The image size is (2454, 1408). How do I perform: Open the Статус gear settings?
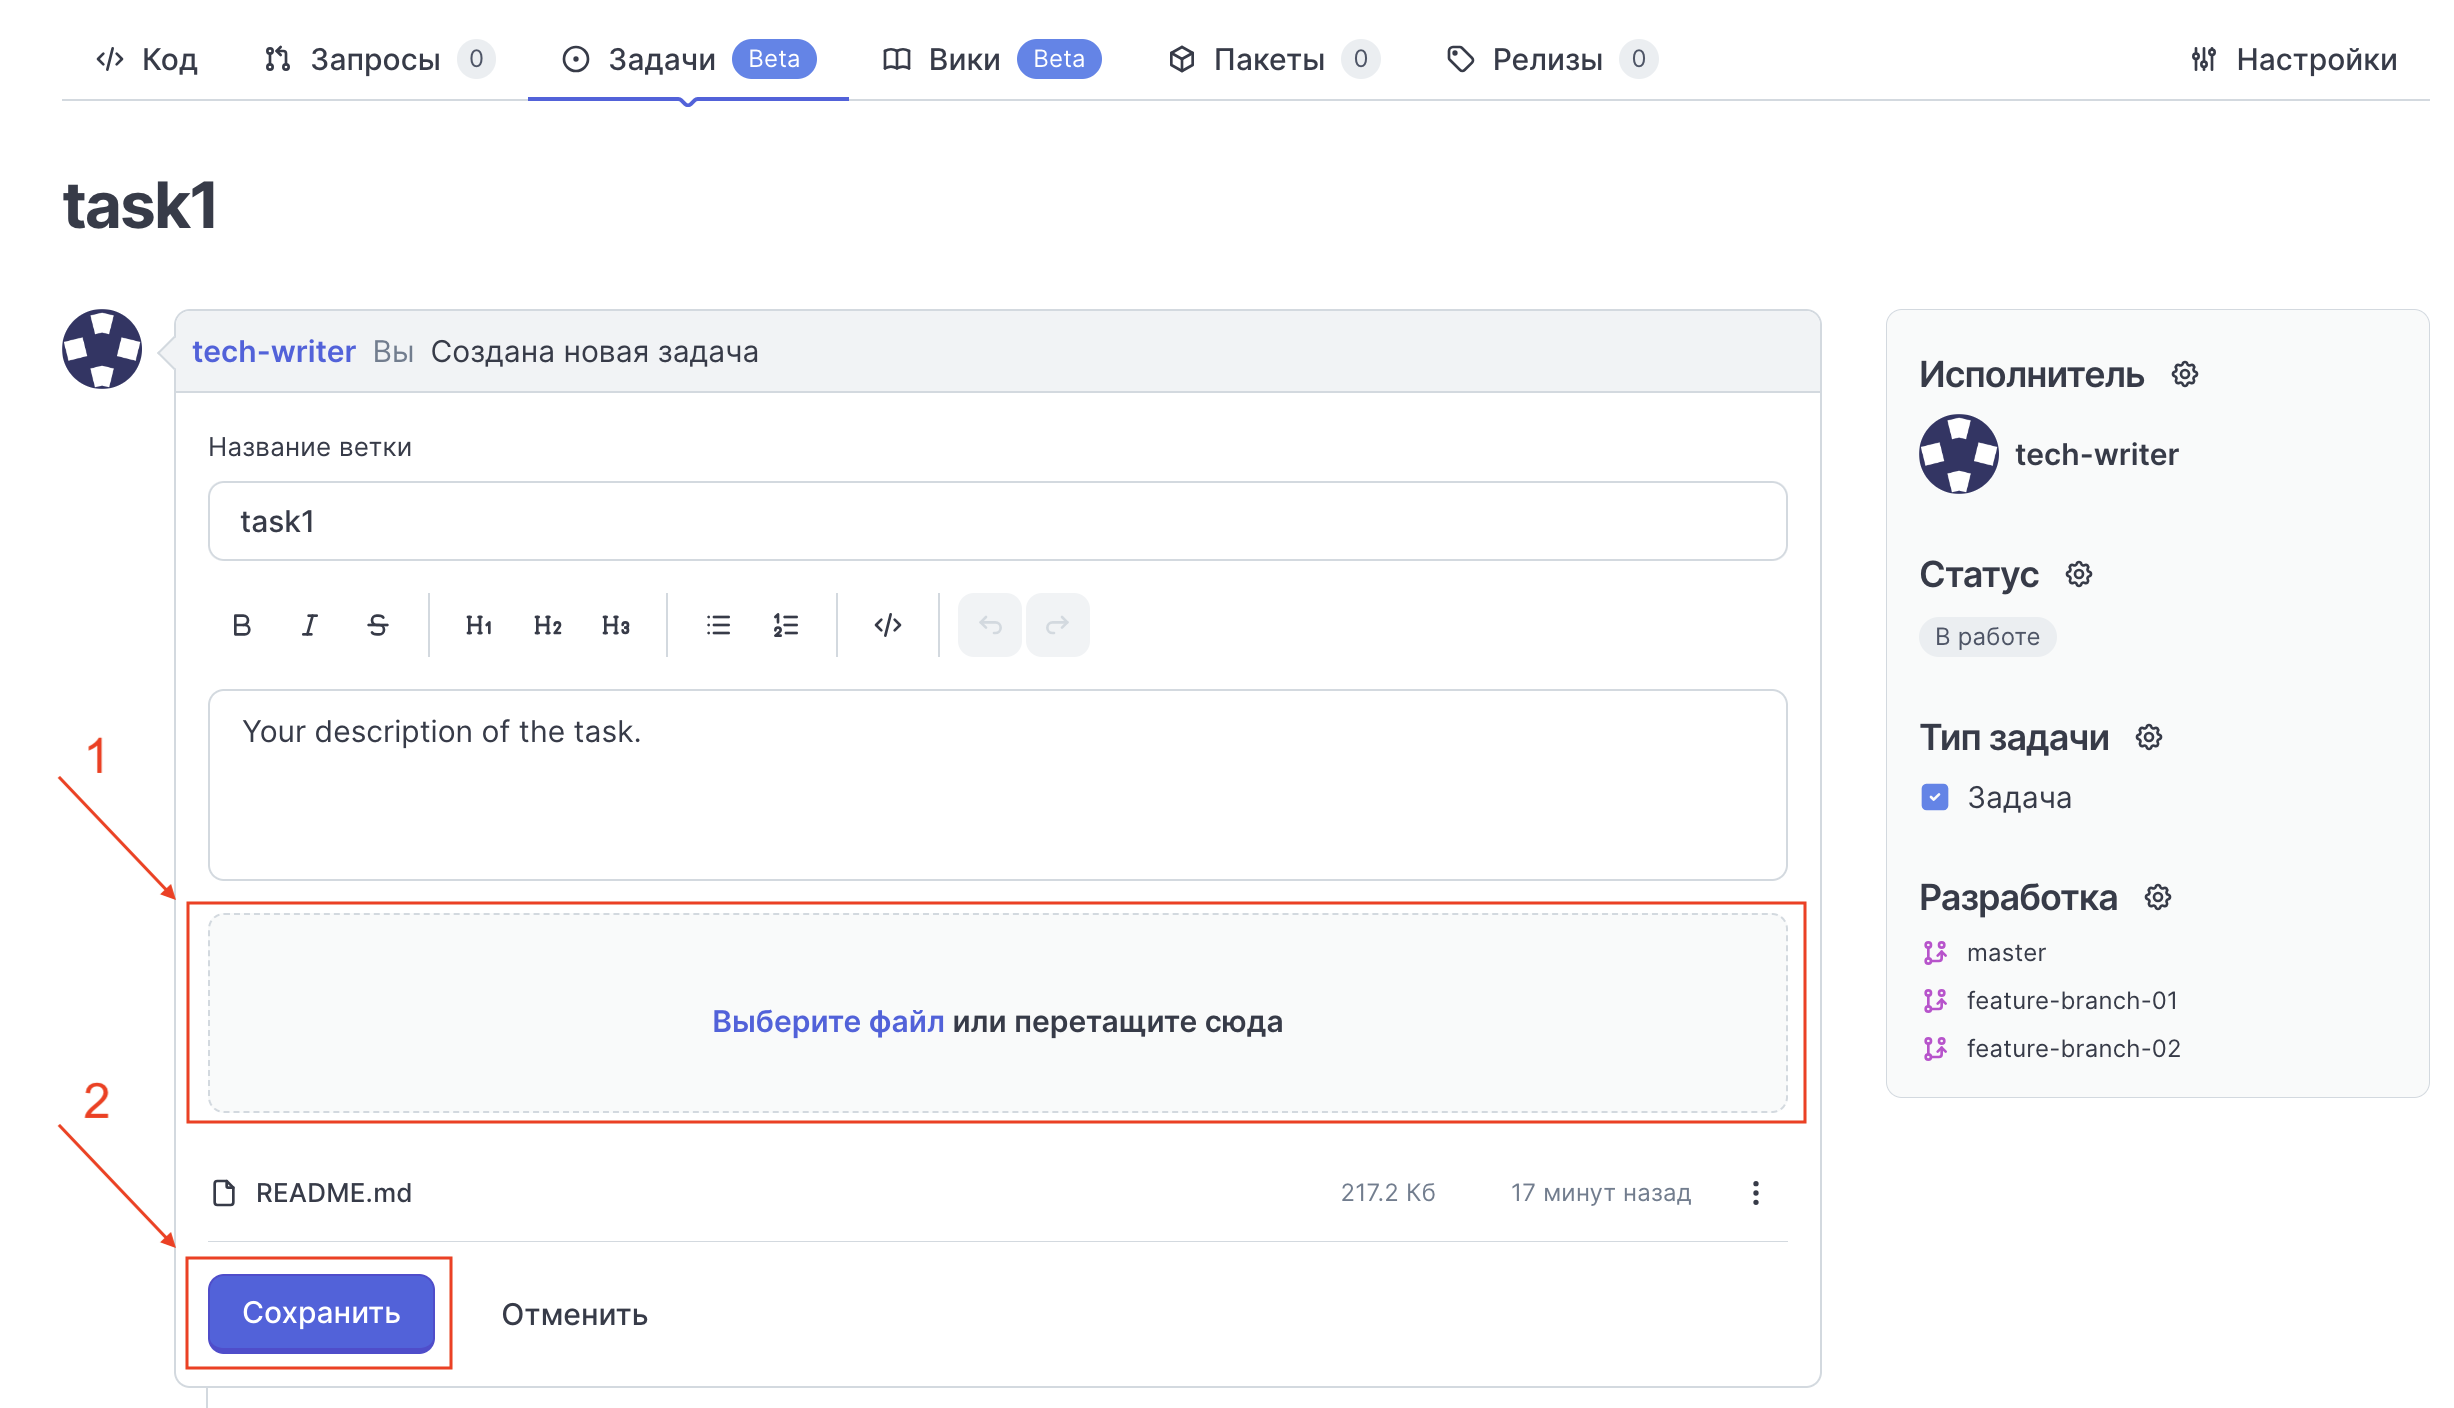2079,574
